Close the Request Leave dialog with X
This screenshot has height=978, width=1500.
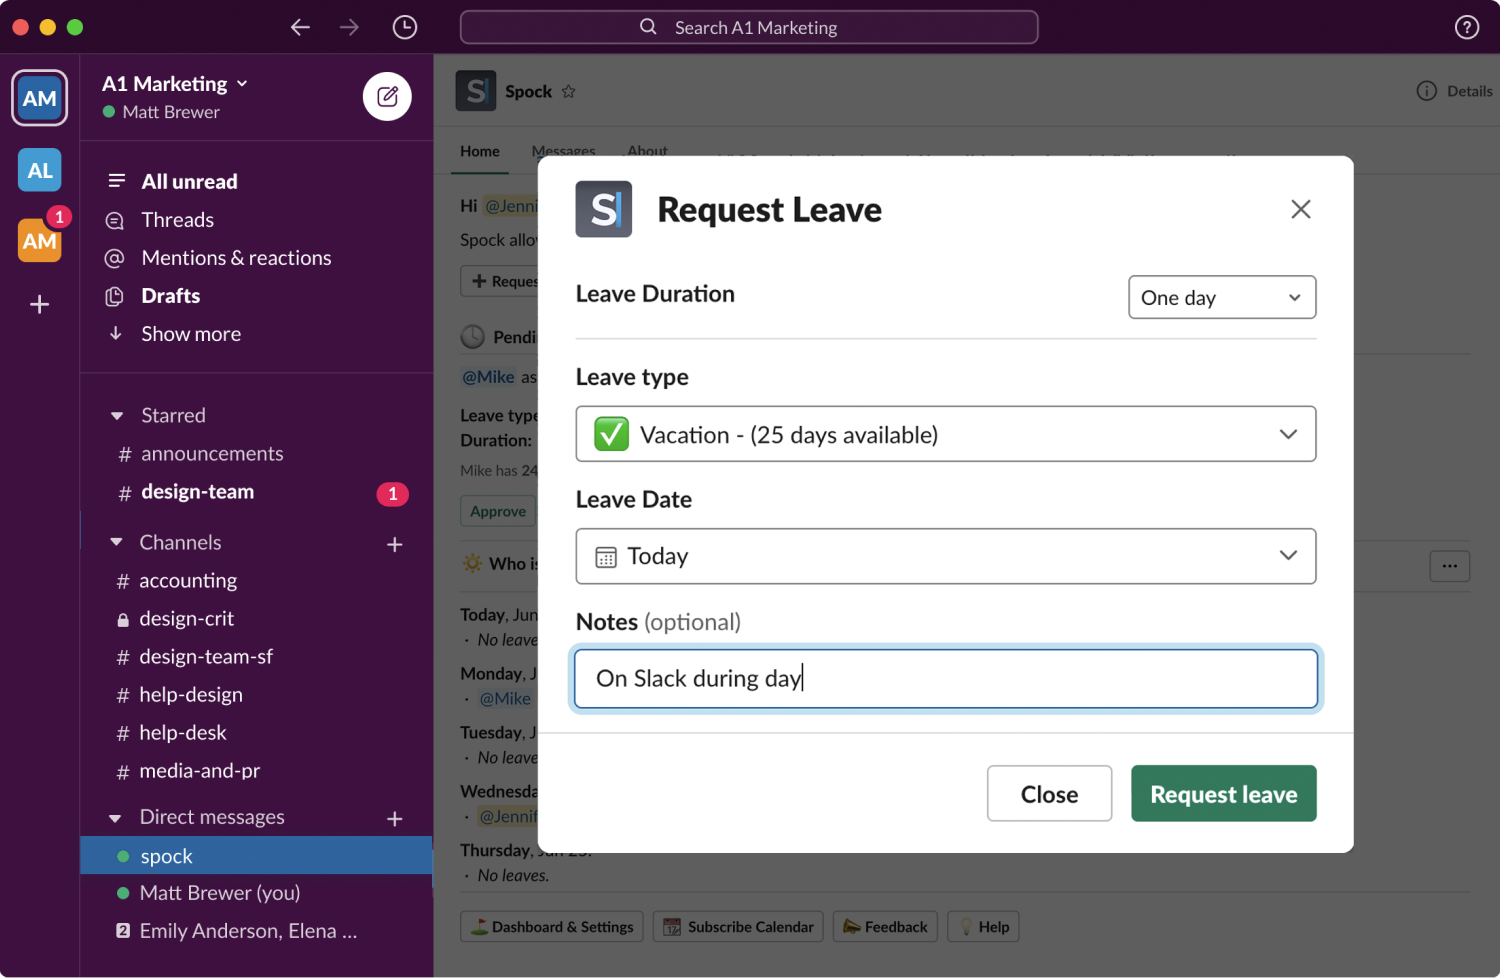click(x=1300, y=209)
